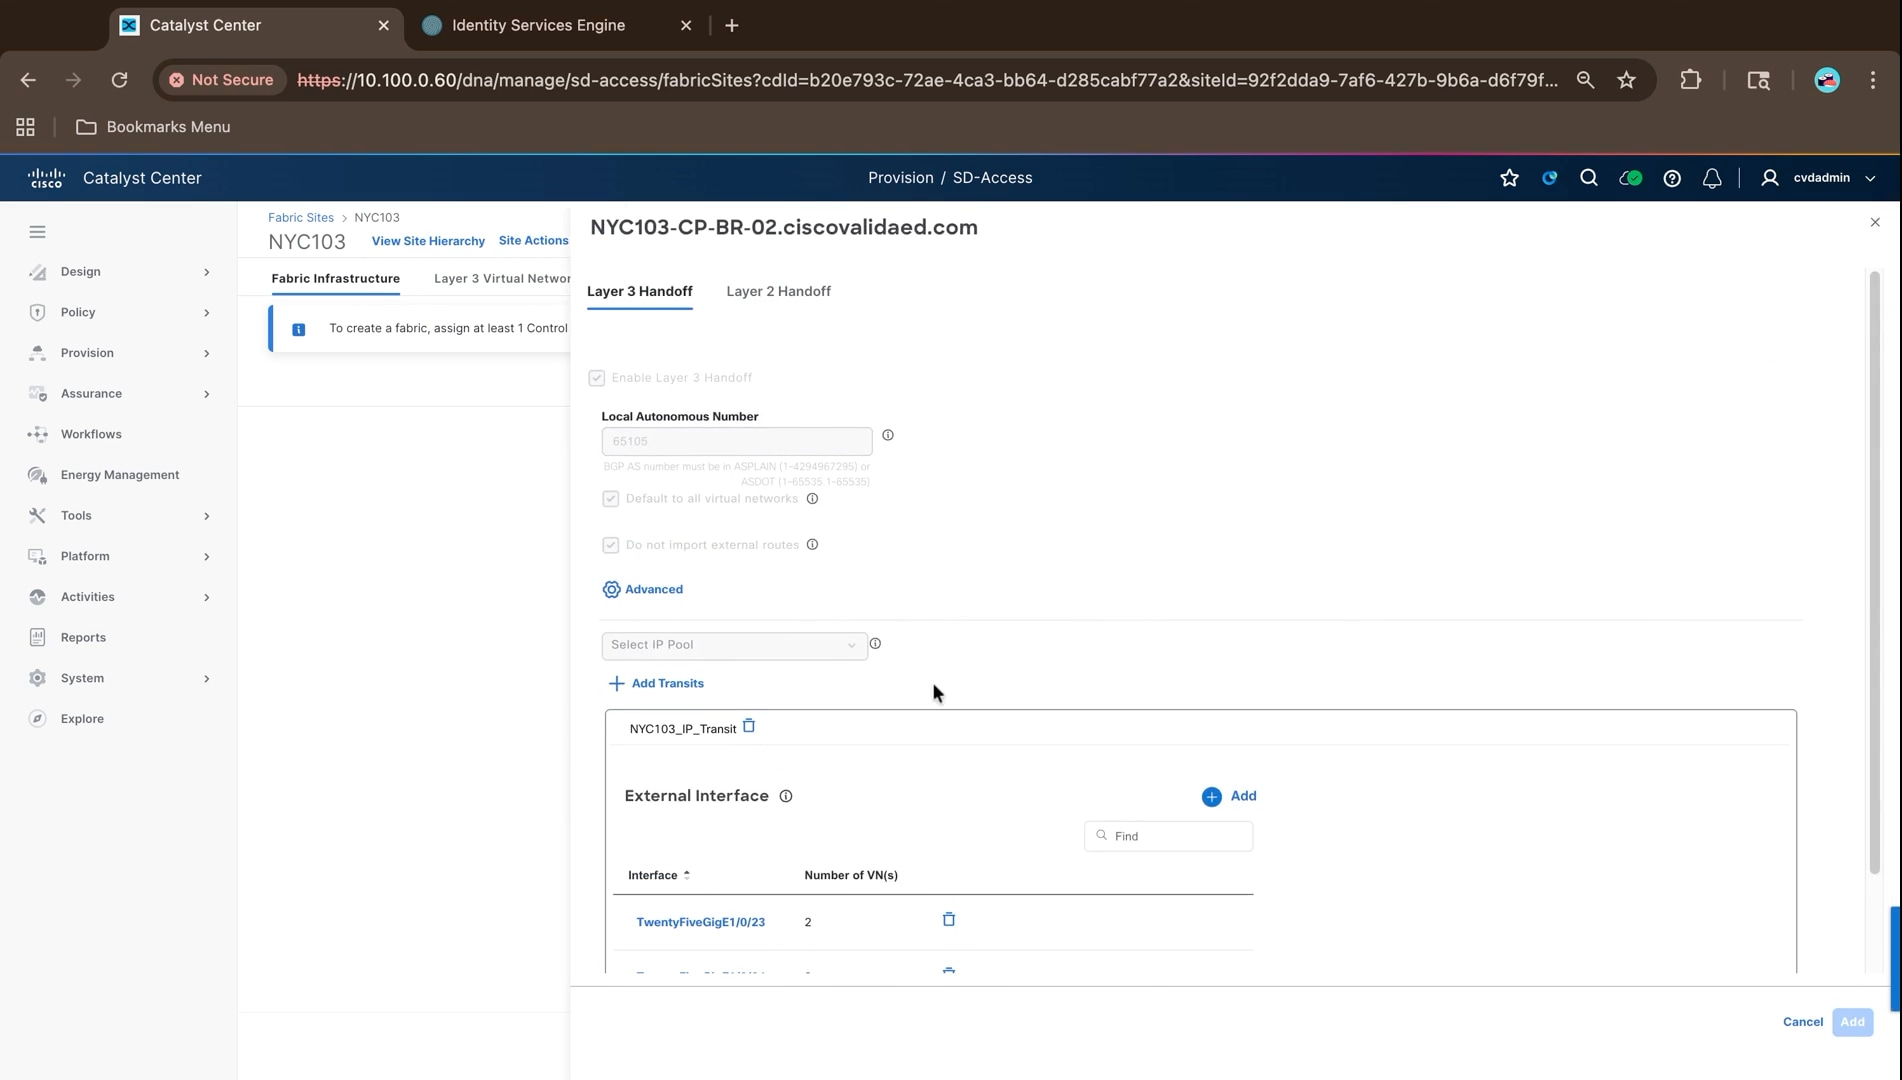Screen dimensions: 1902x1080
Task: Open the Fabric Infrastructure tab
Action: (x=335, y=278)
